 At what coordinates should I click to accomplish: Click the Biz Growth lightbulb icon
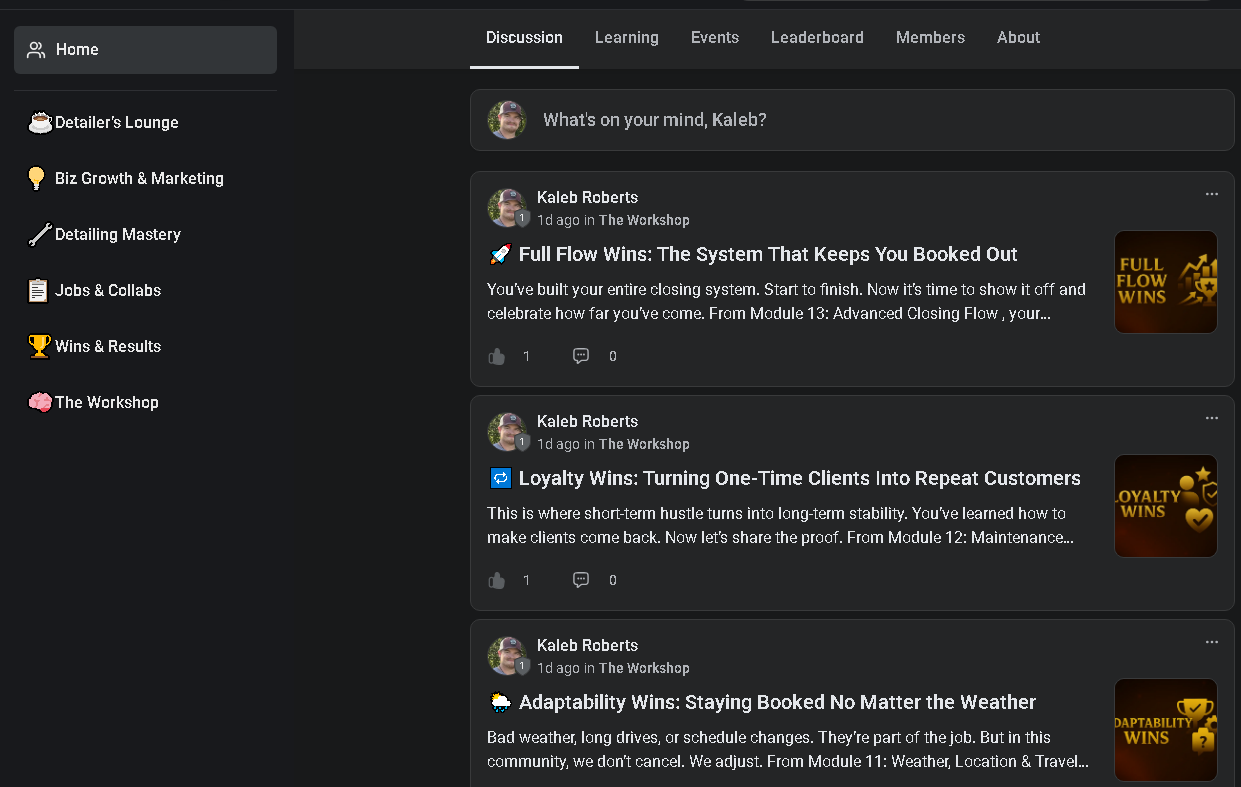point(37,178)
